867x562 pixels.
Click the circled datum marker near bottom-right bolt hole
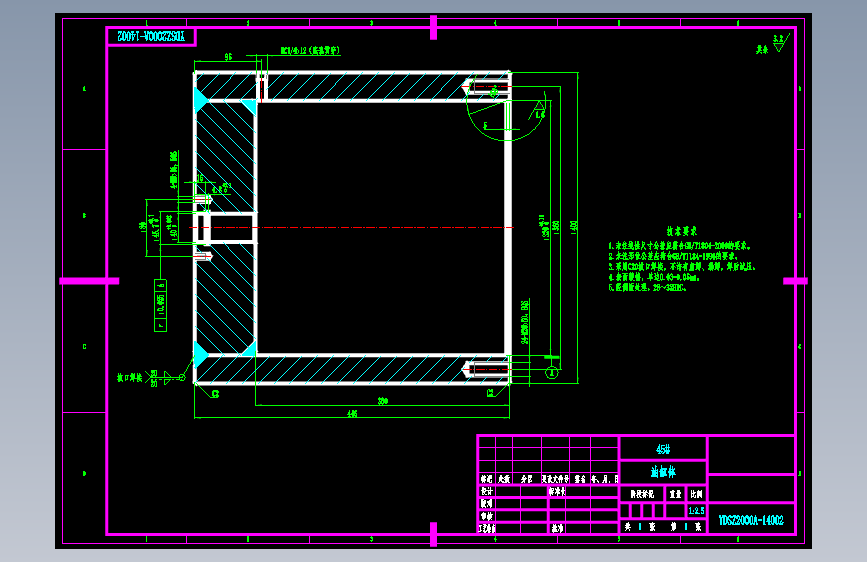point(552,373)
